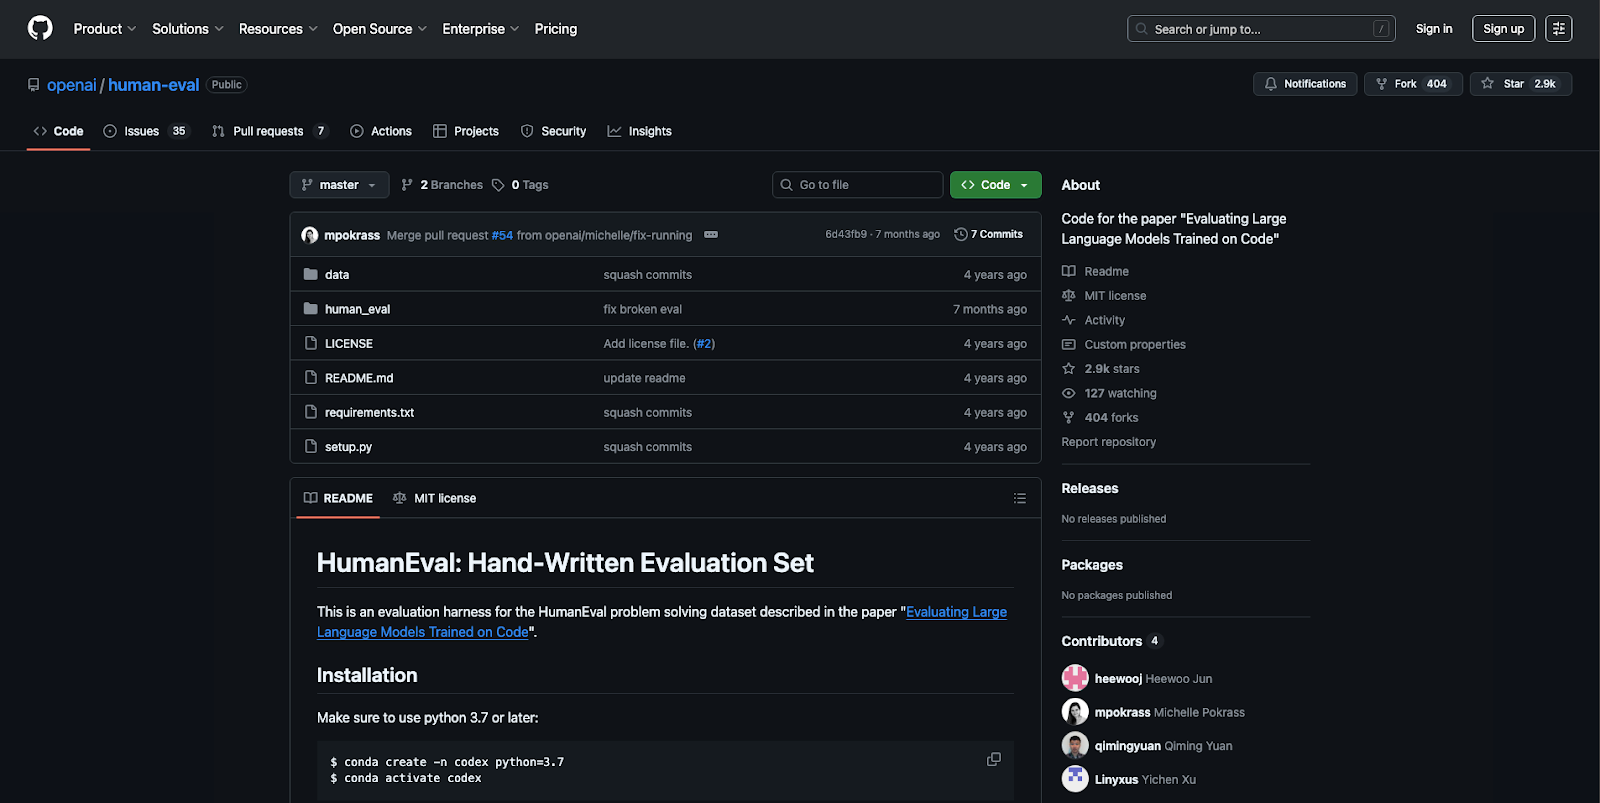Switch to the MIT license tab

434,498
